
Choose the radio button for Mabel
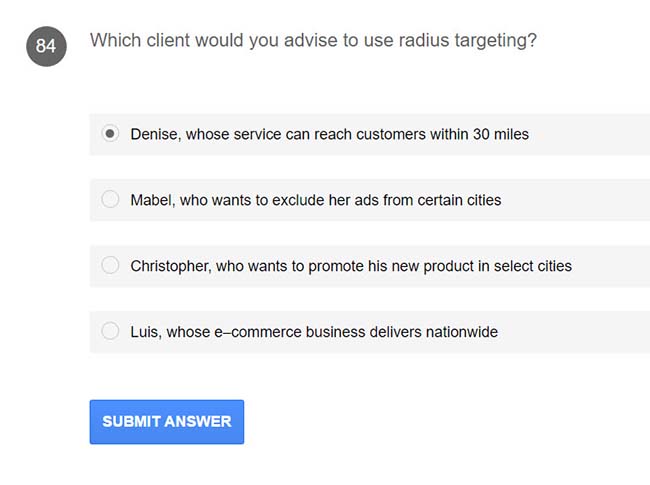110,199
